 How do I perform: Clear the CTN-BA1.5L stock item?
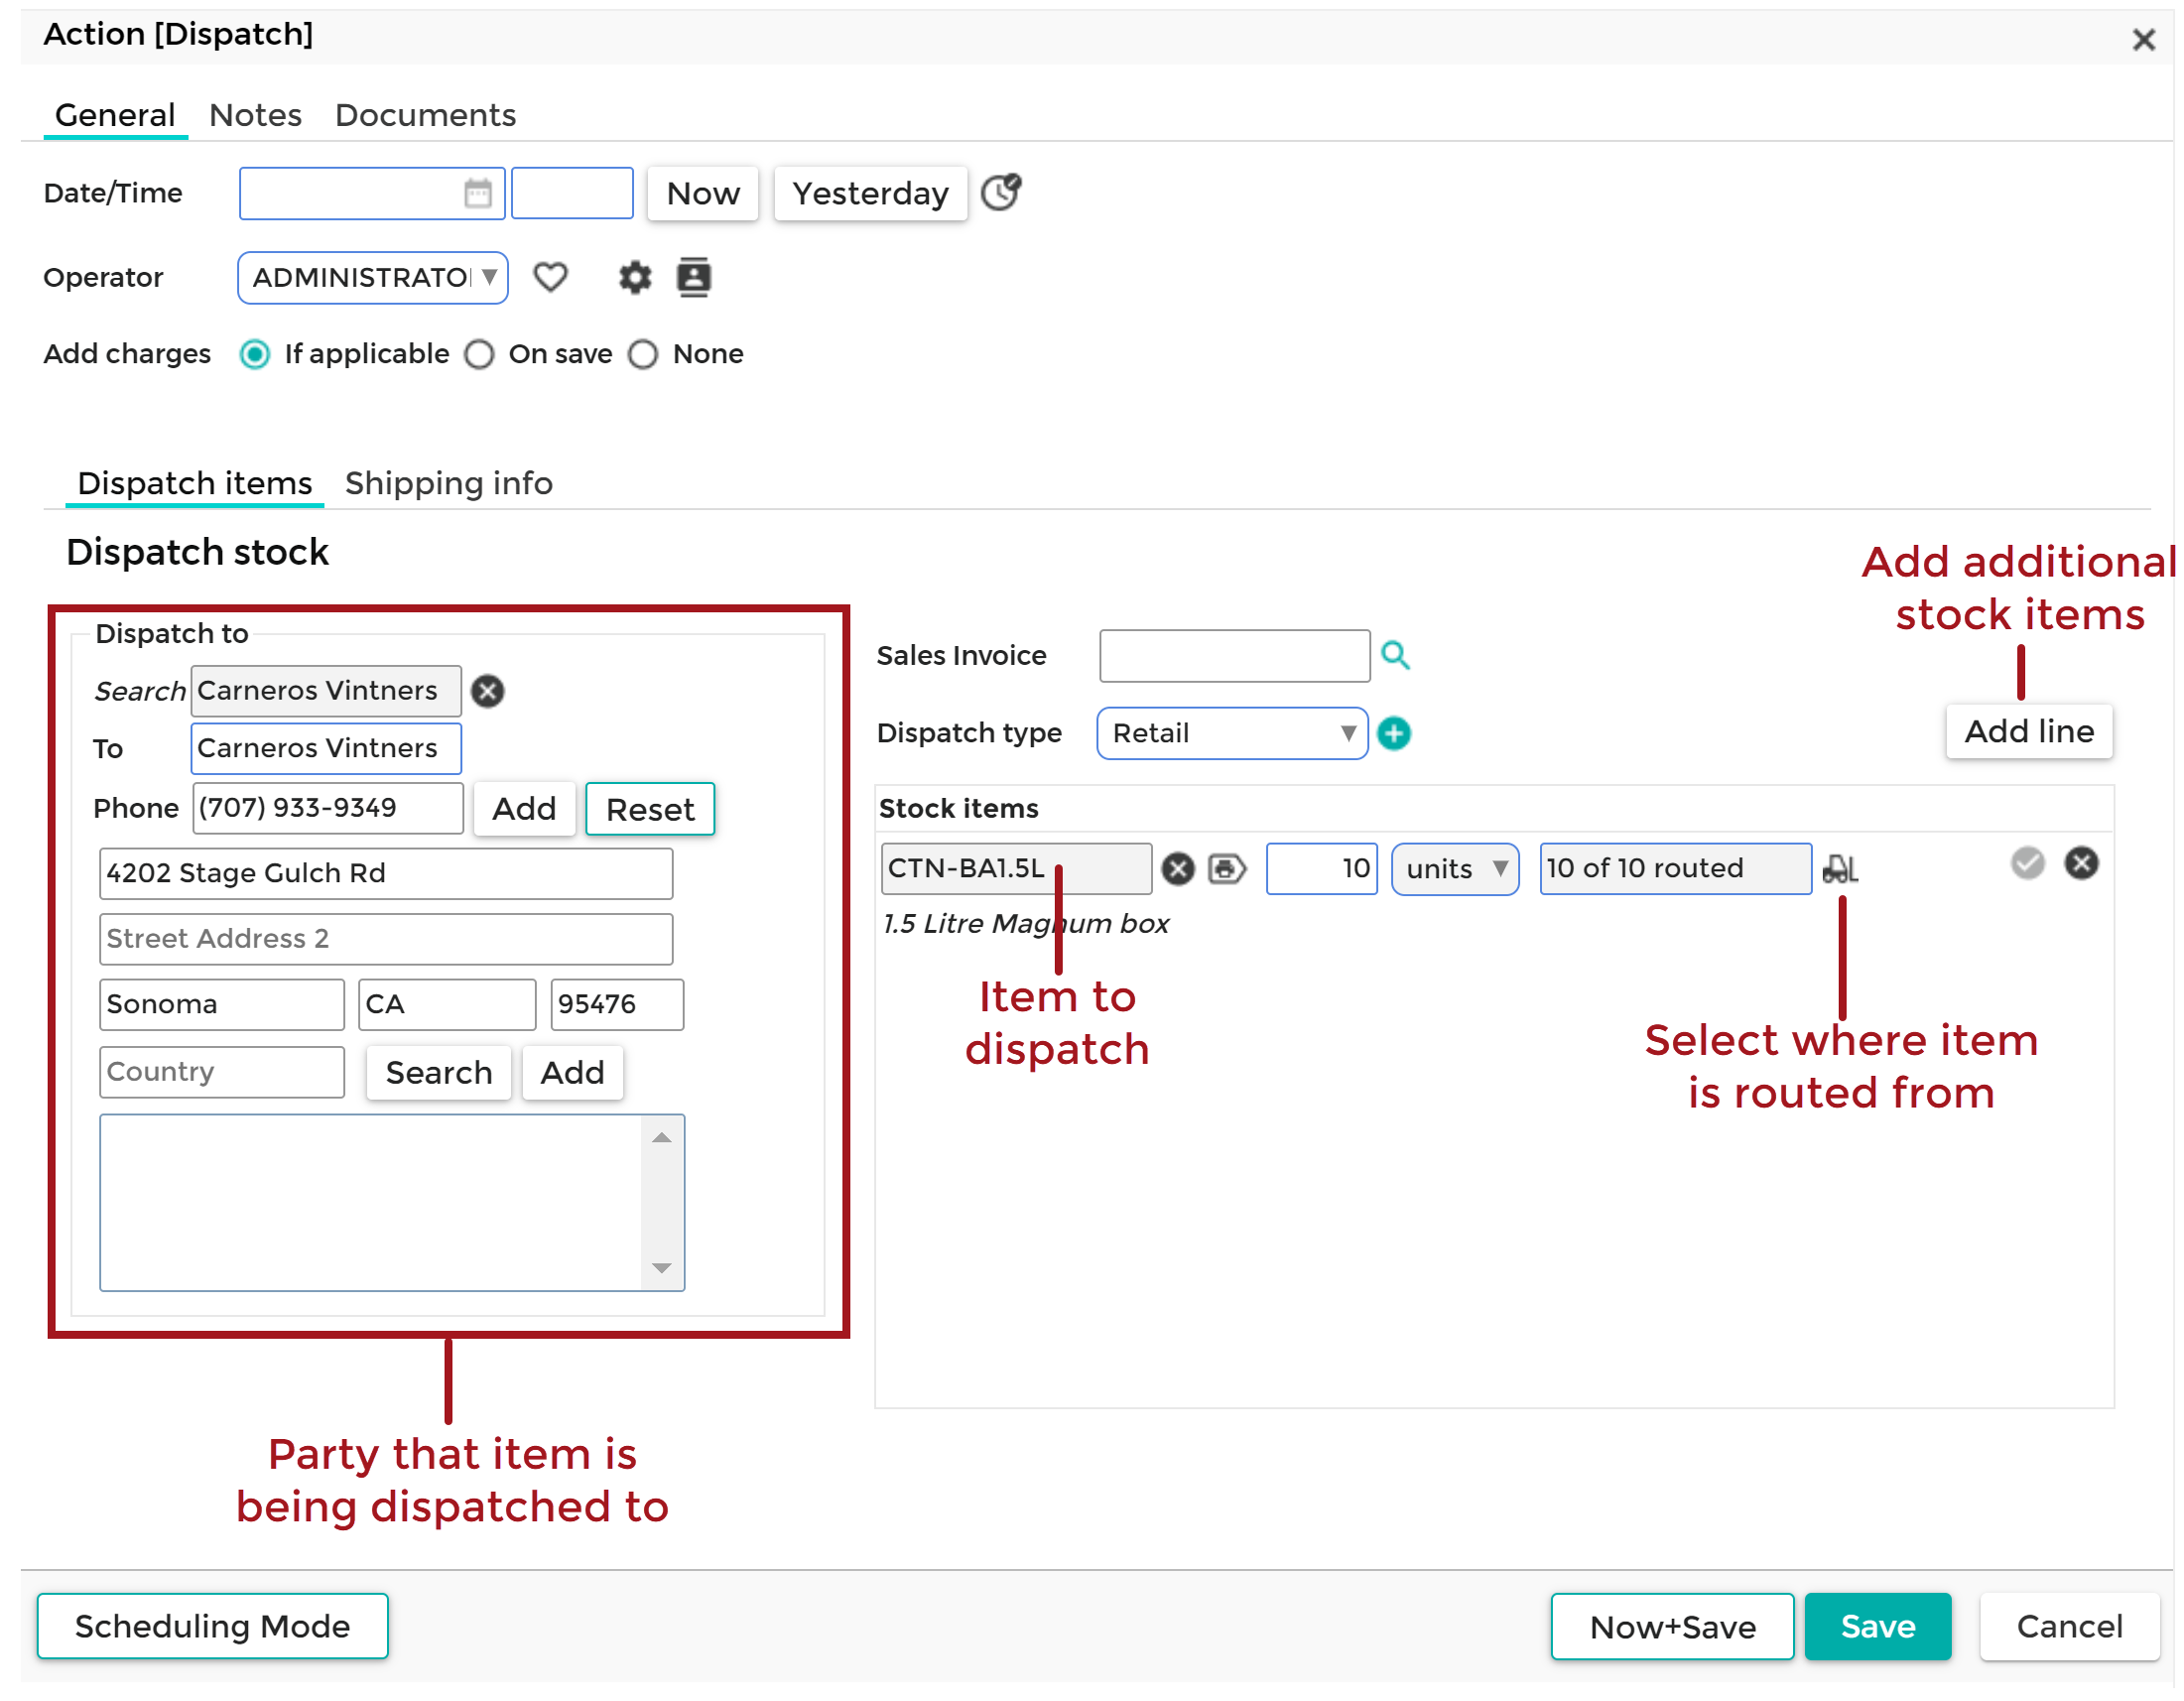pos(1179,869)
